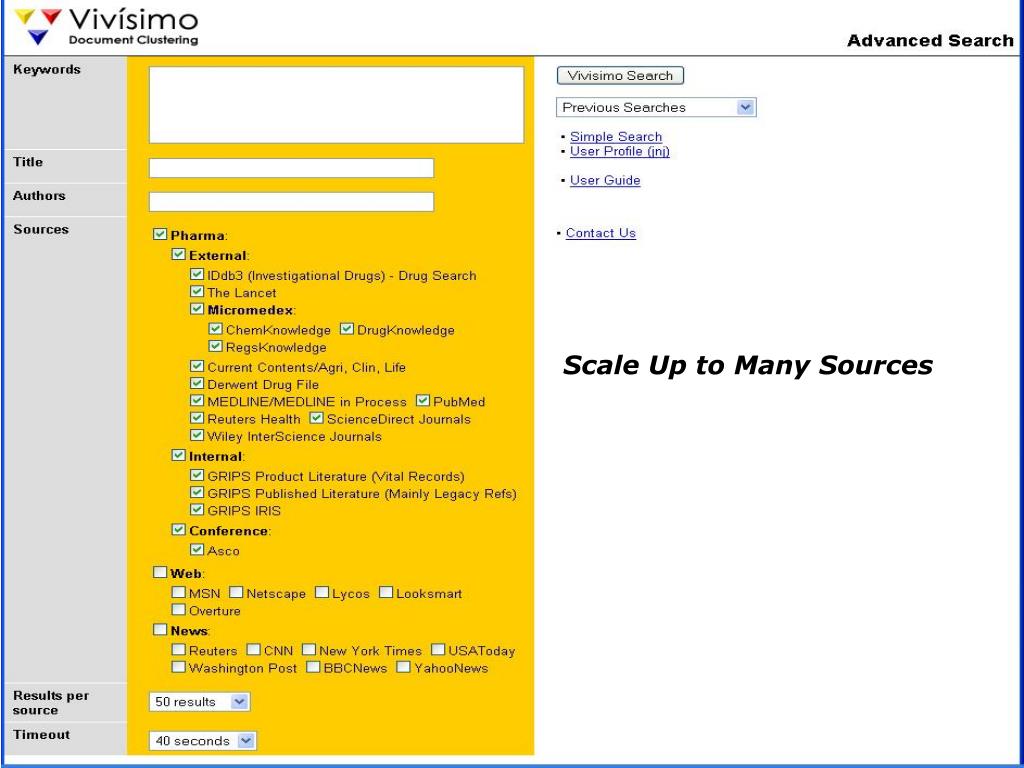Check the CNN checkbox
Screen dimensions: 1024x768
[253, 649]
